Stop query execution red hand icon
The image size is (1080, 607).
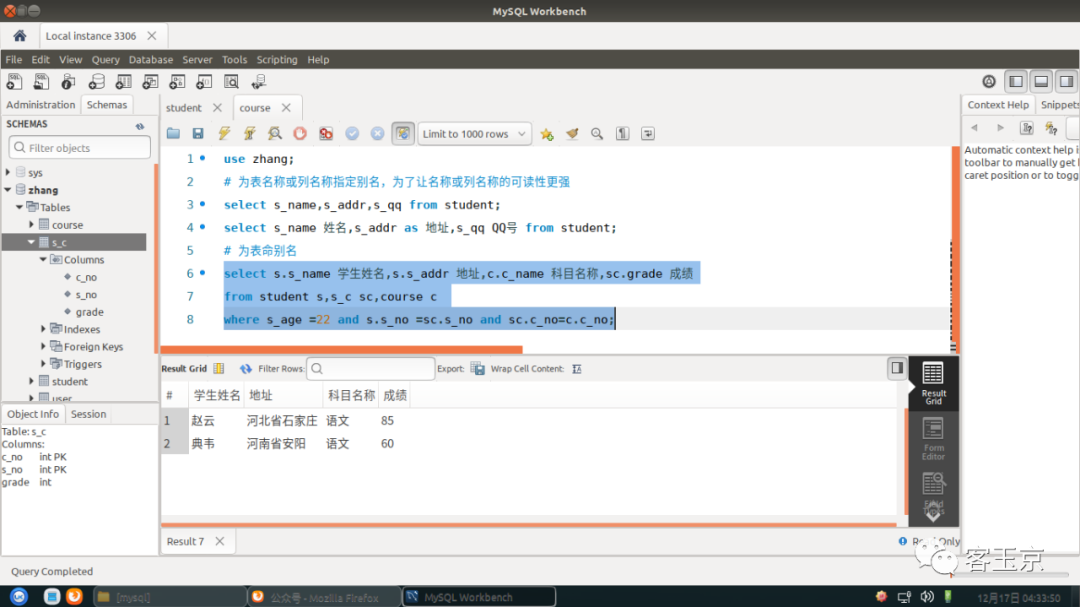(300, 134)
